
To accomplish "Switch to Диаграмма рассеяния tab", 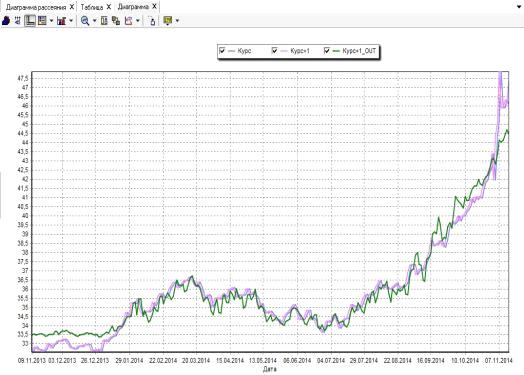I will [x=36, y=7].
